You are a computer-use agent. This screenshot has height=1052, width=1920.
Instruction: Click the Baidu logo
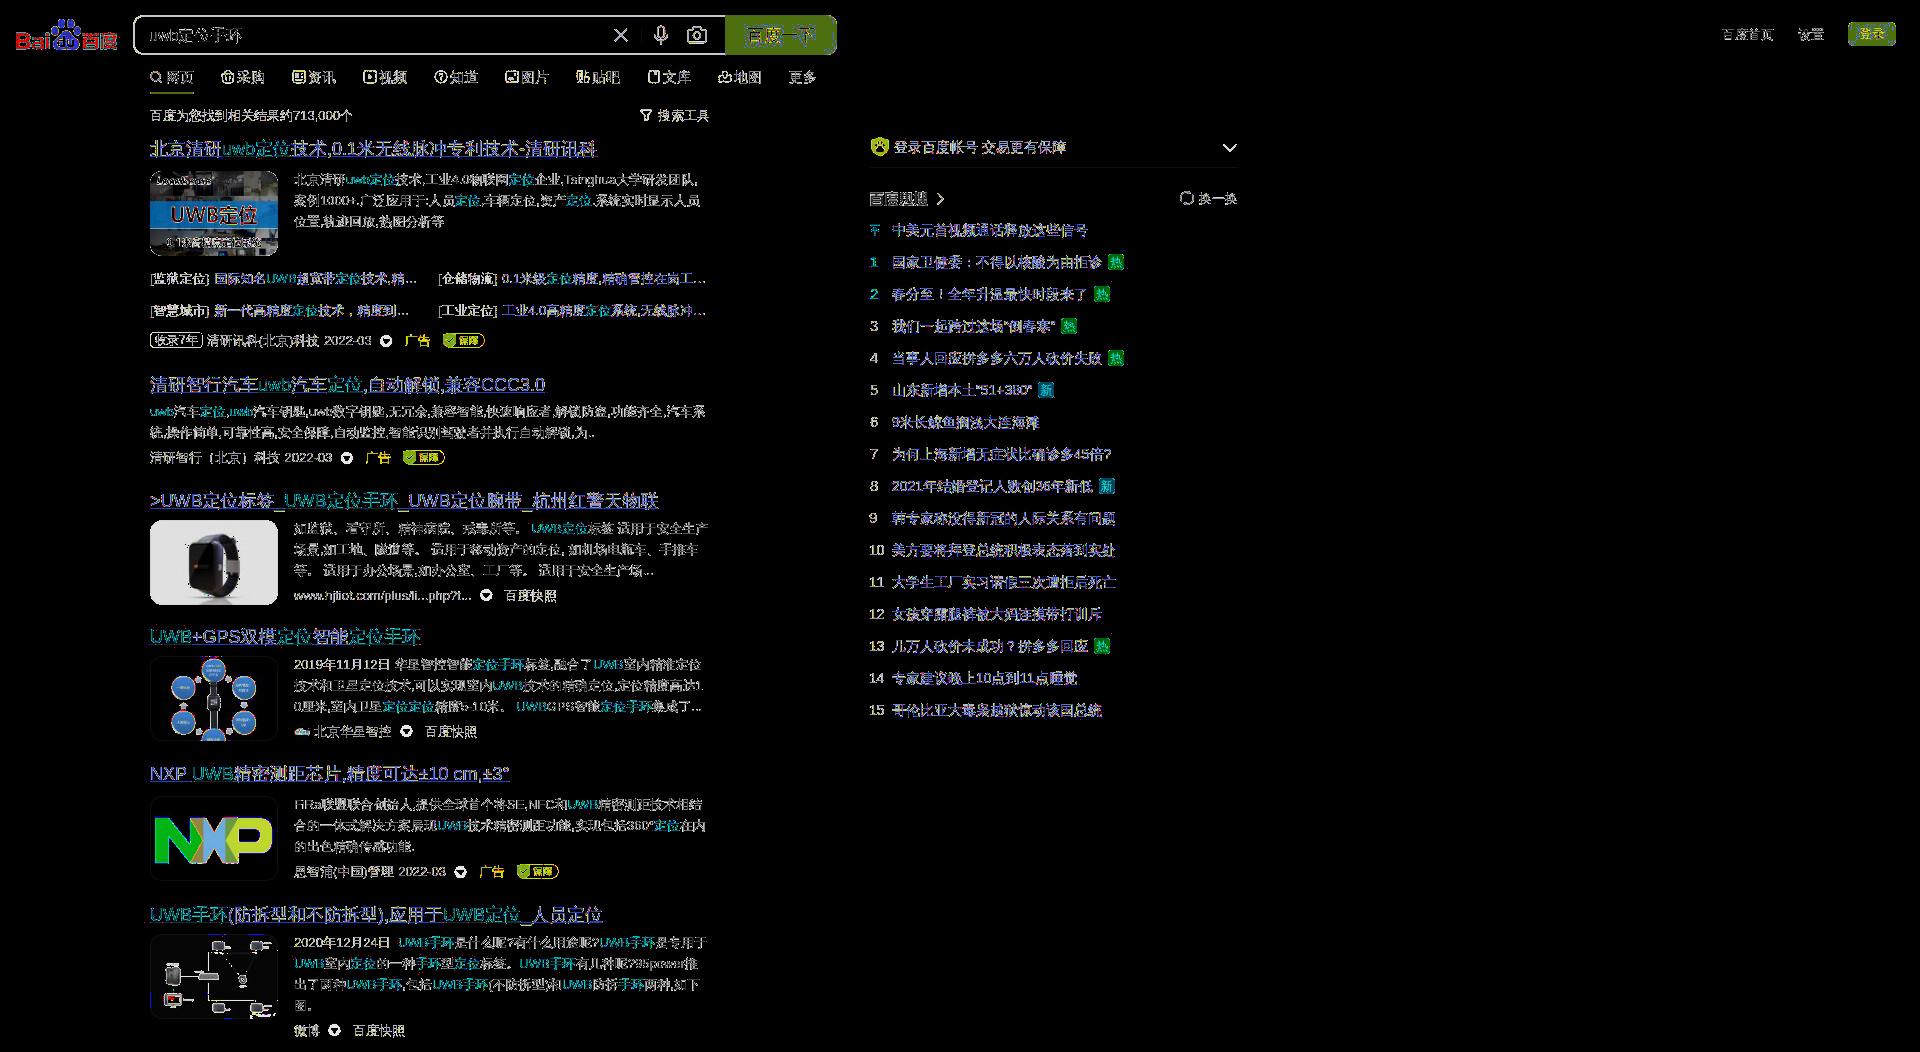pyautogui.click(x=66, y=36)
